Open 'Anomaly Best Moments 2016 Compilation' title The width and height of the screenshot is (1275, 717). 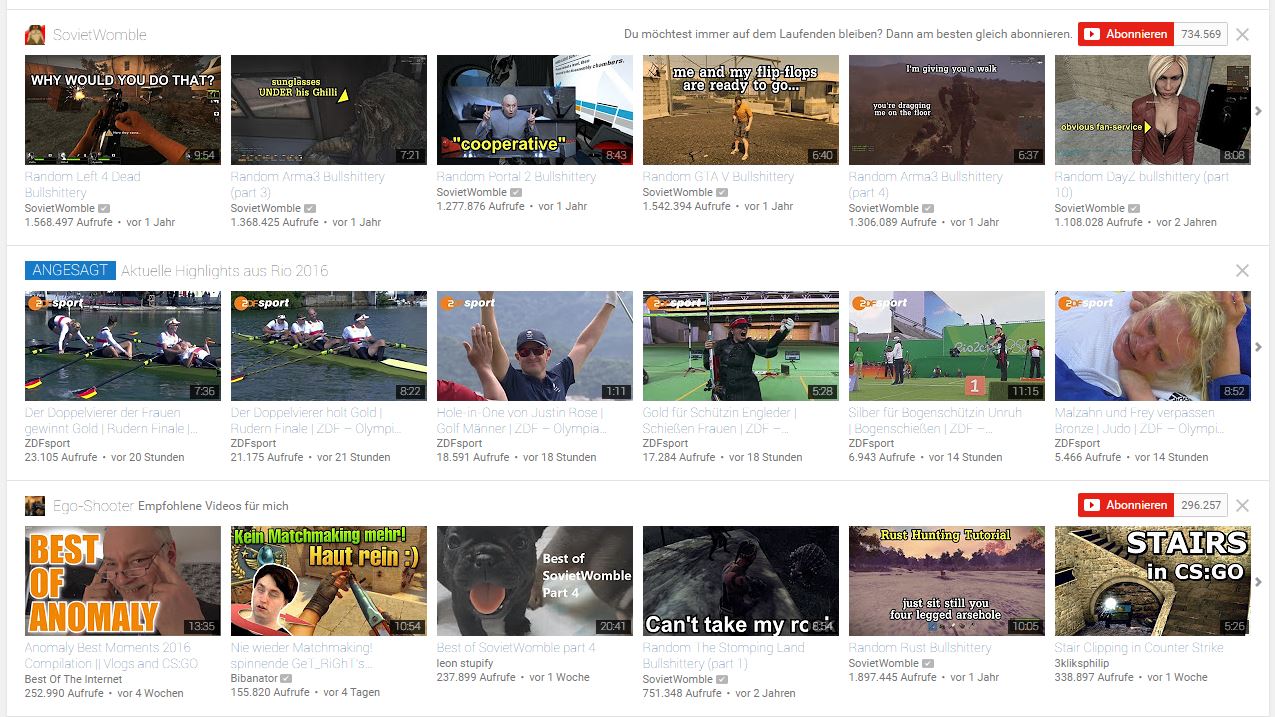[112, 655]
